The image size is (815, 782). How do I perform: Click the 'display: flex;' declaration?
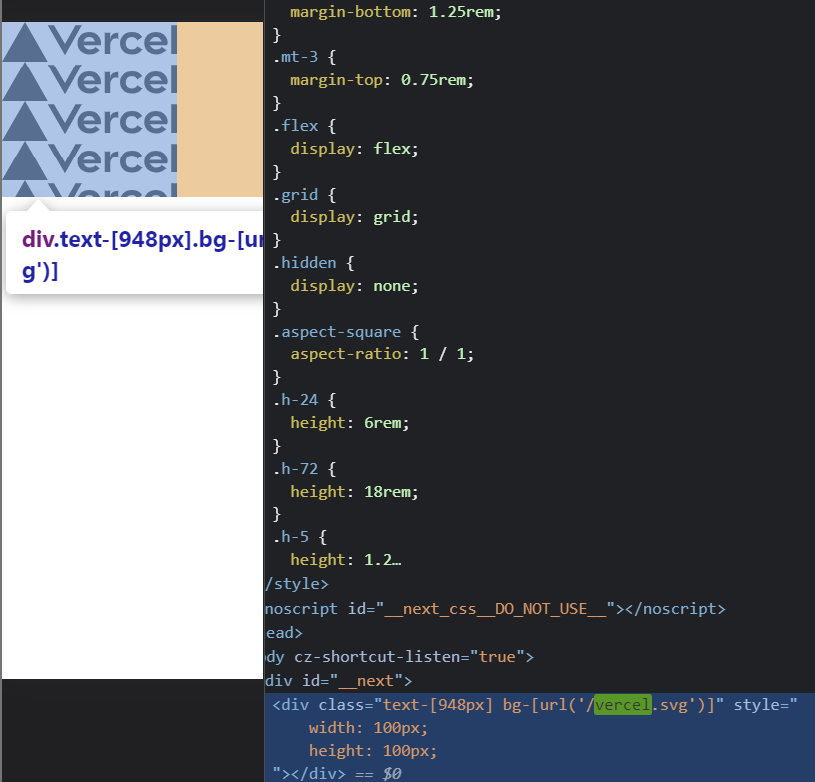pyautogui.click(x=354, y=149)
